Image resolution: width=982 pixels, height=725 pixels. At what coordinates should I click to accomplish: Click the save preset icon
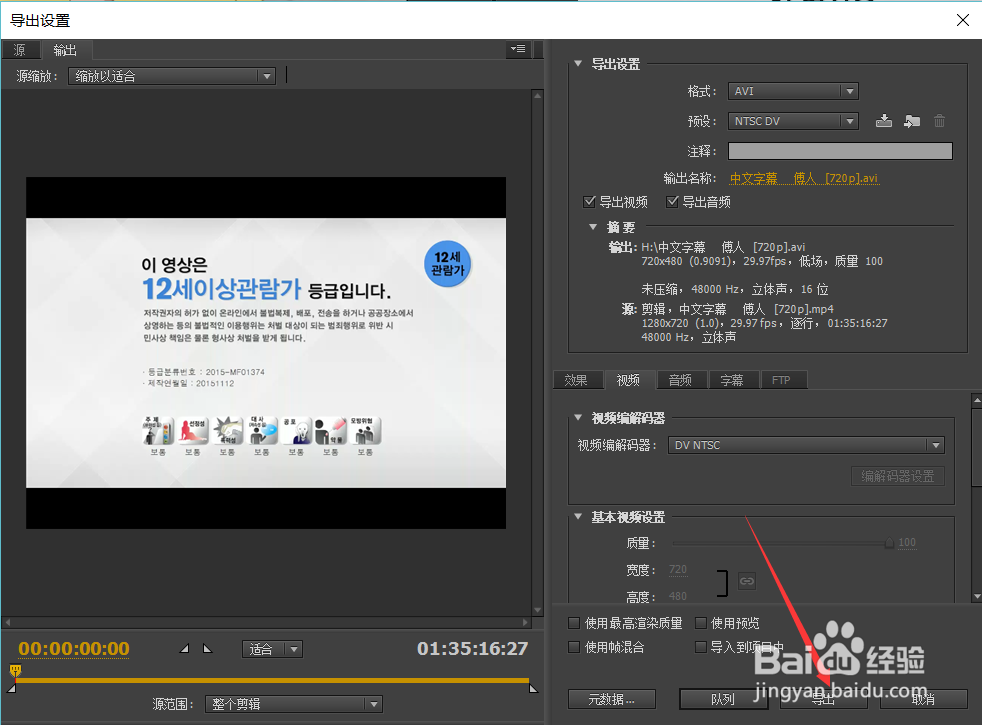click(884, 120)
